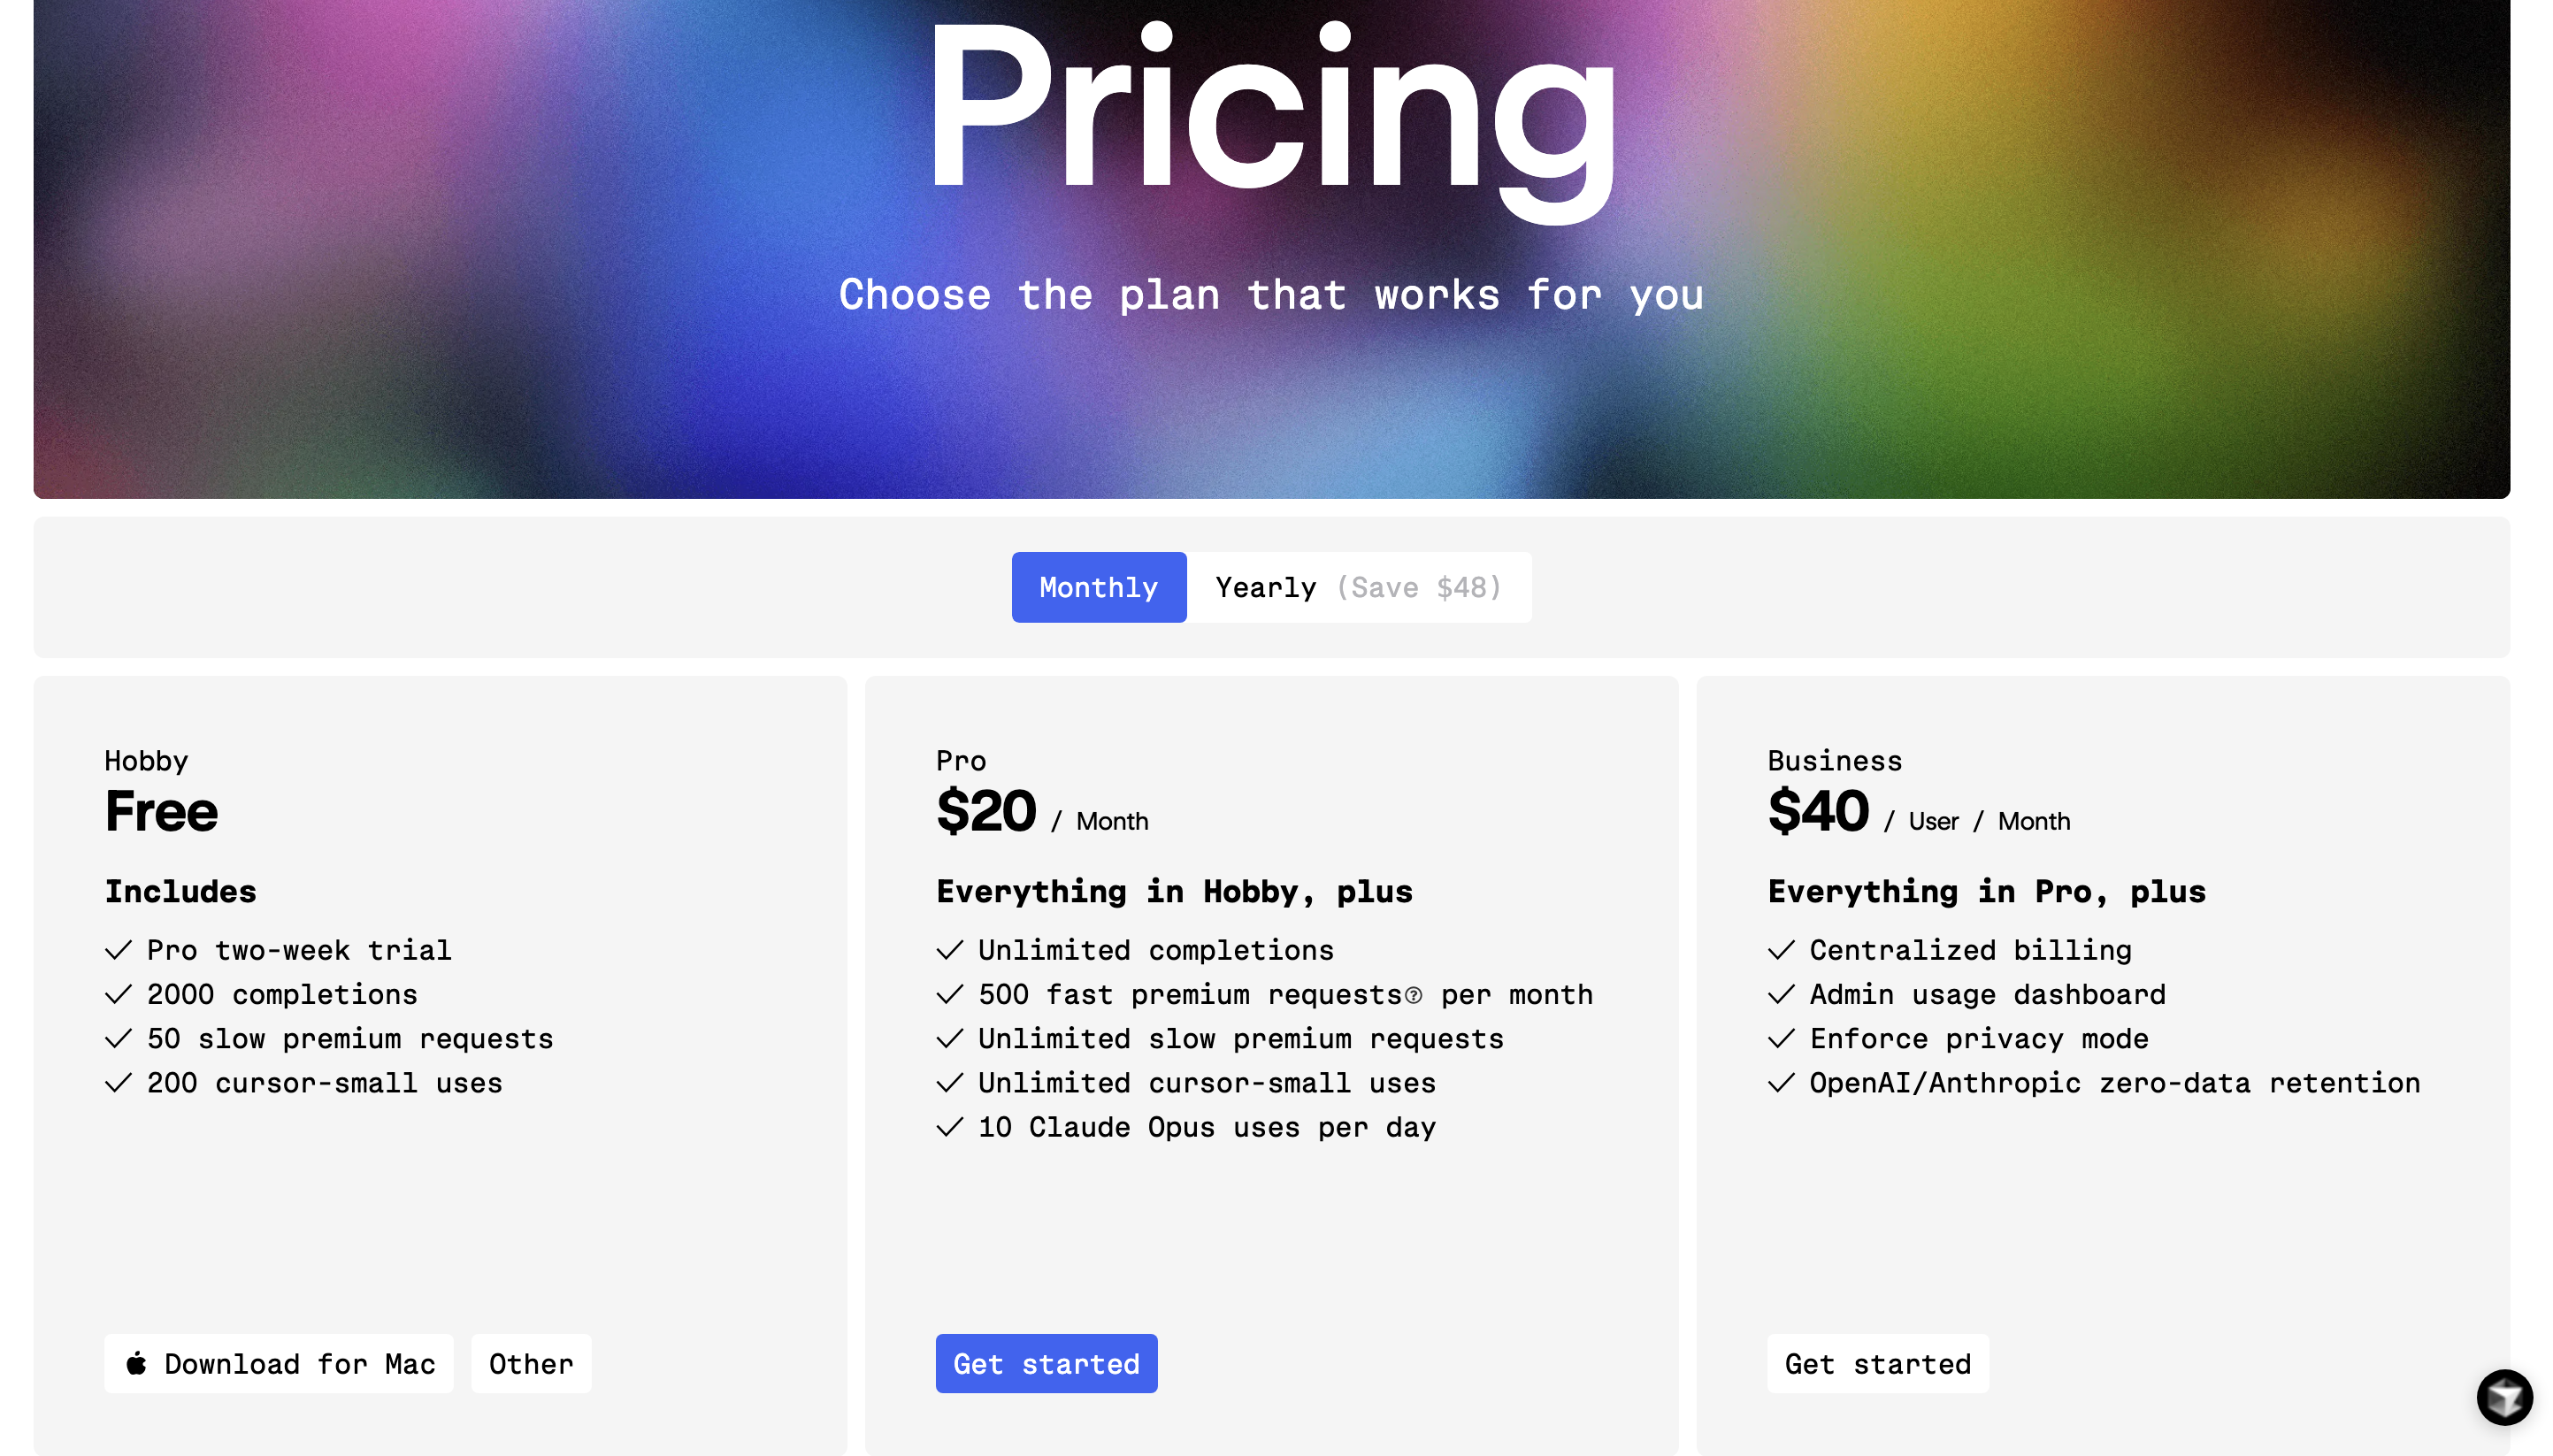Choose Other download options
Screen dimensions: 2553x1456
[531, 1363]
